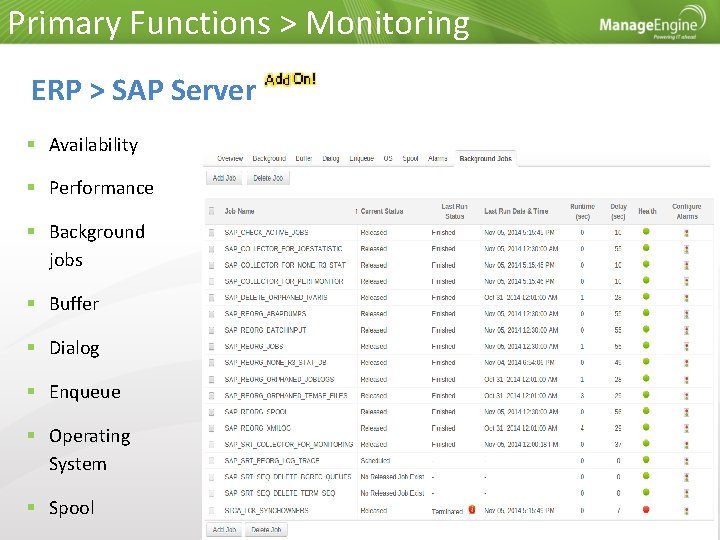
Task: Tick the checkbox for SAP_SRT_COLLECTOR_FOR_MONITORING
Action: pyautogui.click(x=212, y=444)
